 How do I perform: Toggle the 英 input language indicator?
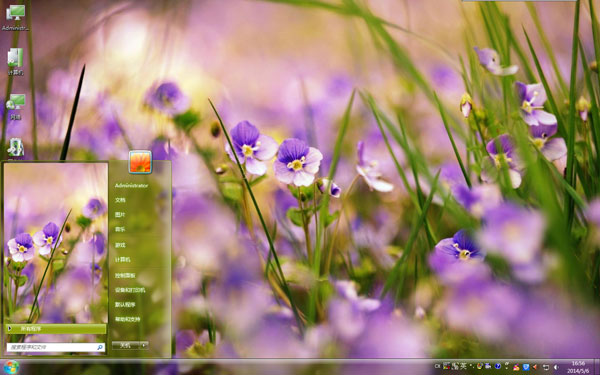pos(463,366)
